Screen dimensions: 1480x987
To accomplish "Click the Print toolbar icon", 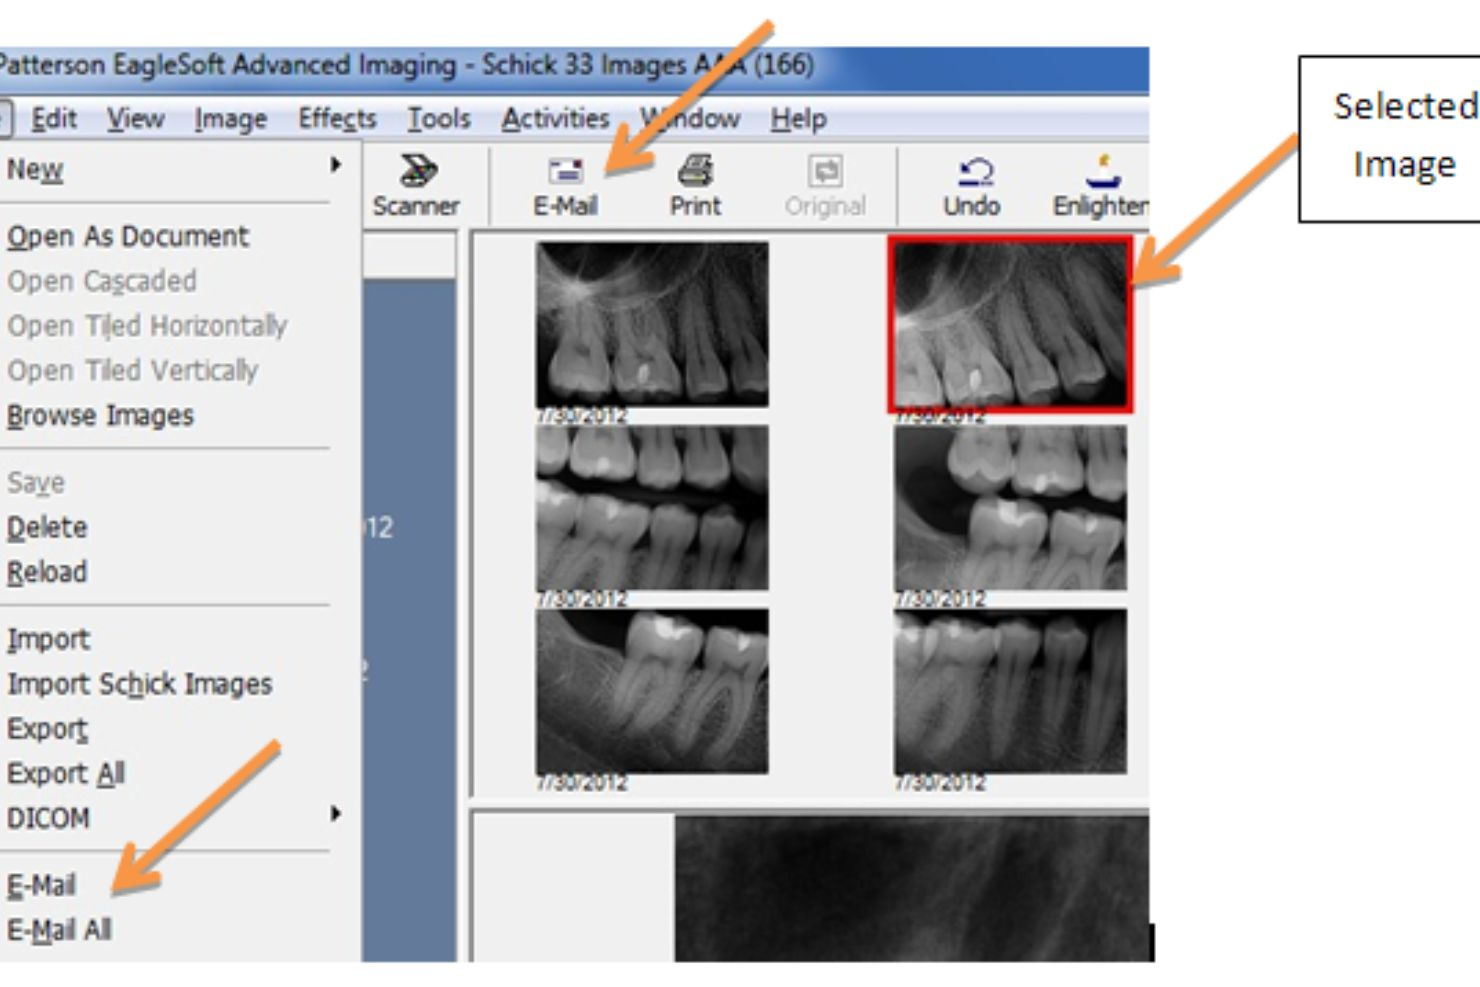I will point(695,186).
